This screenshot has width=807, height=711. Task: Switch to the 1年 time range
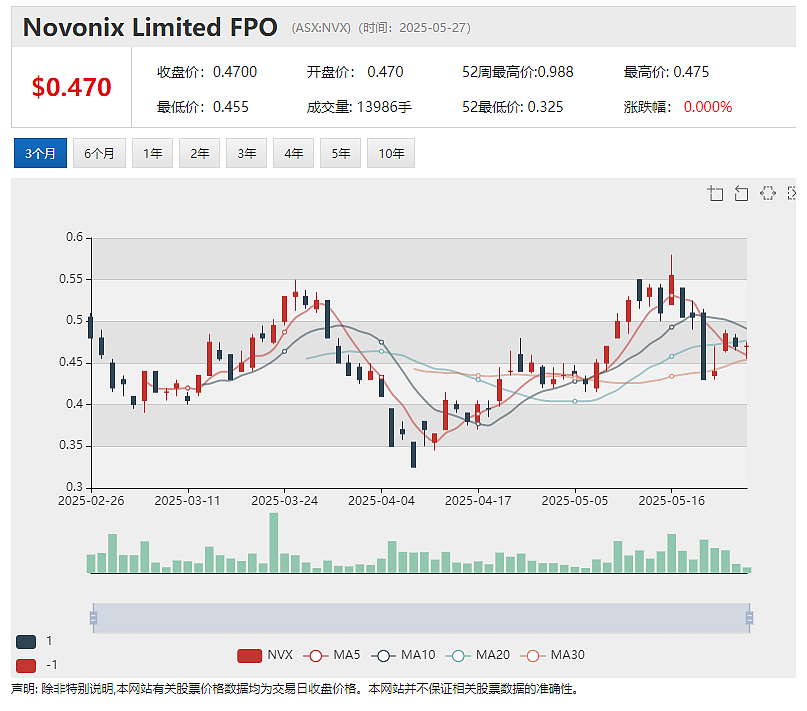tap(152, 153)
